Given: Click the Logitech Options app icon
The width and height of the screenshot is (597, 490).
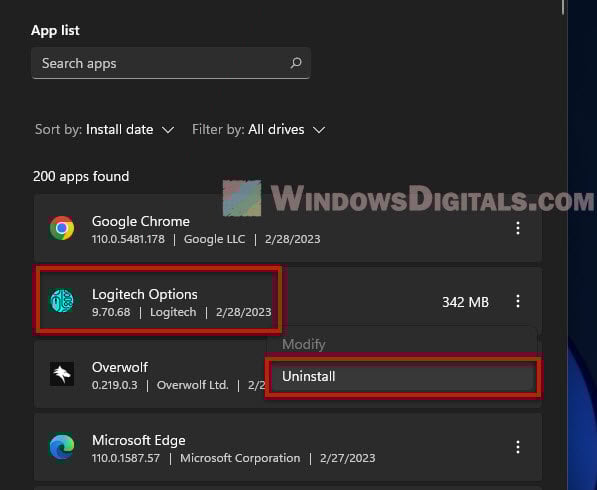Looking at the screenshot, I should click(x=62, y=301).
